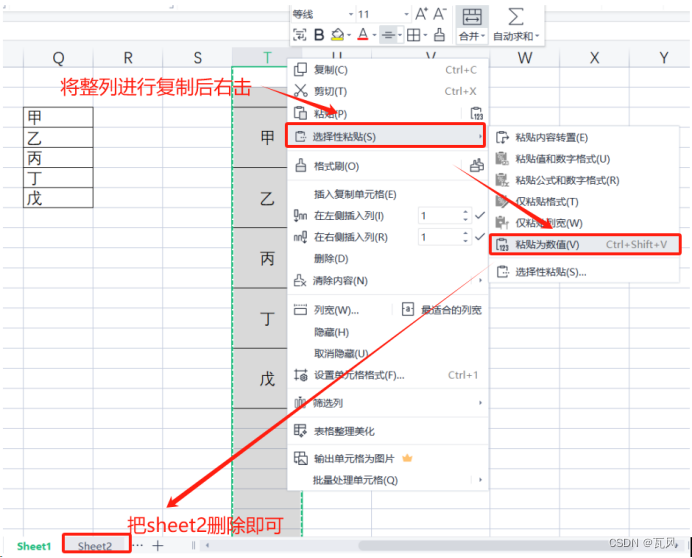Click the format painter brush in mini toolbar
The width and height of the screenshot is (692, 558).
click(439, 35)
